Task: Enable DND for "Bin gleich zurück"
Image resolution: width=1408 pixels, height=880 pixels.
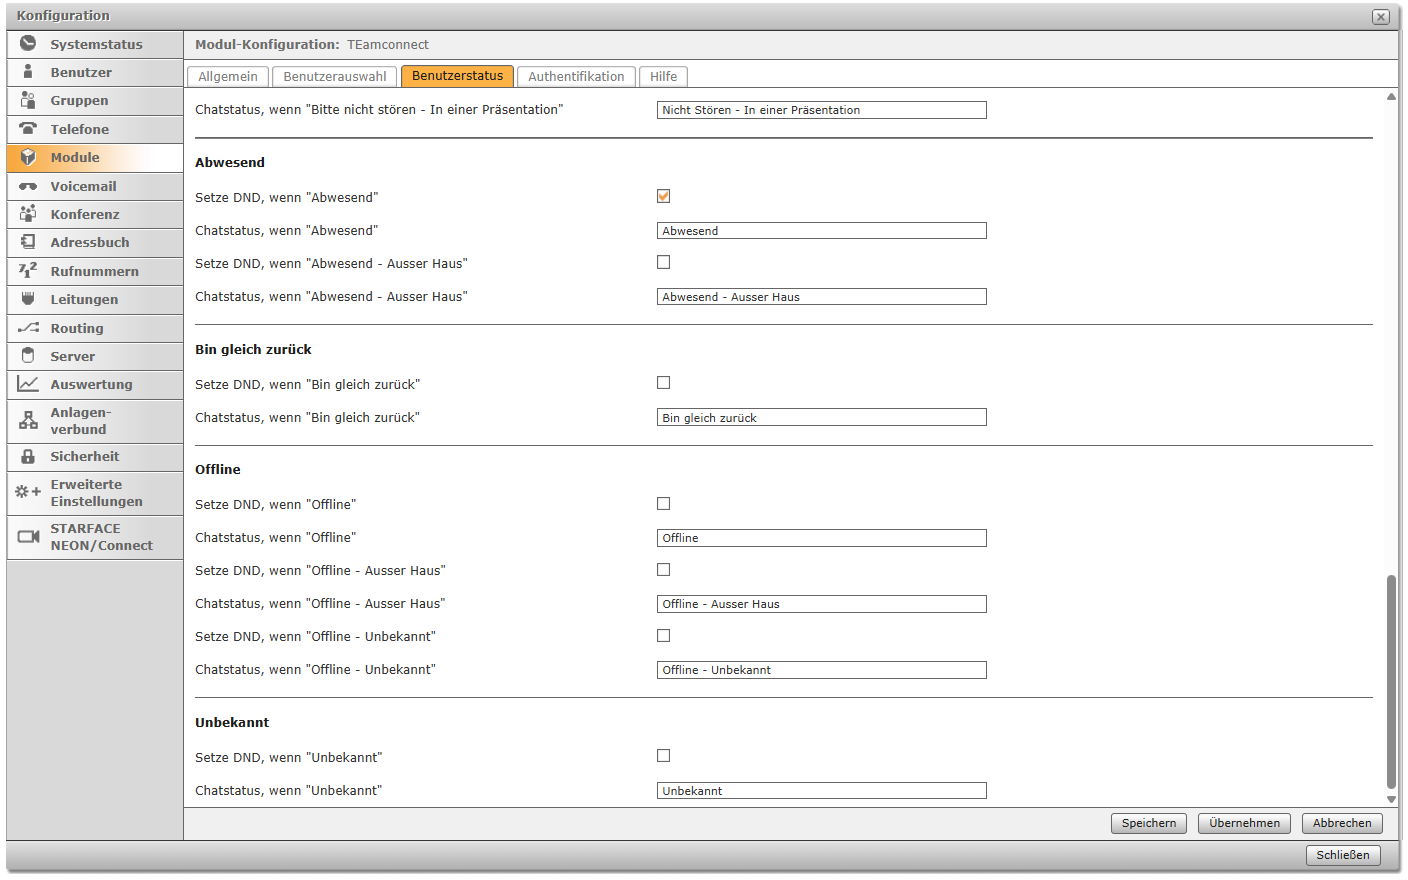Action: click(x=663, y=383)
